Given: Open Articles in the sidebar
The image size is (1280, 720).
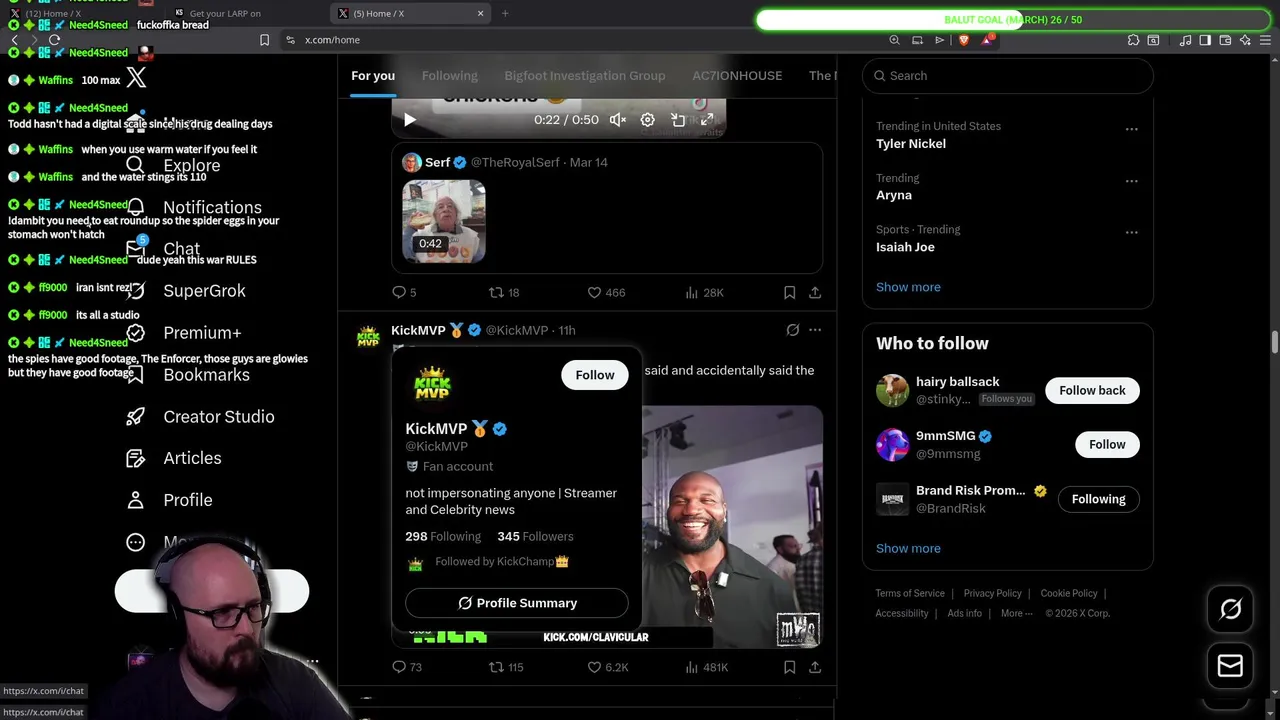Looking at the screenshot, I should pyautogui.click(x=173, y=458).
